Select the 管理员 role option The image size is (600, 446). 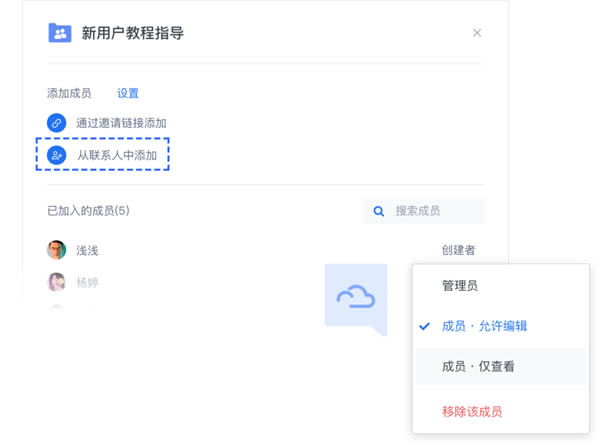click(x=460, y=285)
